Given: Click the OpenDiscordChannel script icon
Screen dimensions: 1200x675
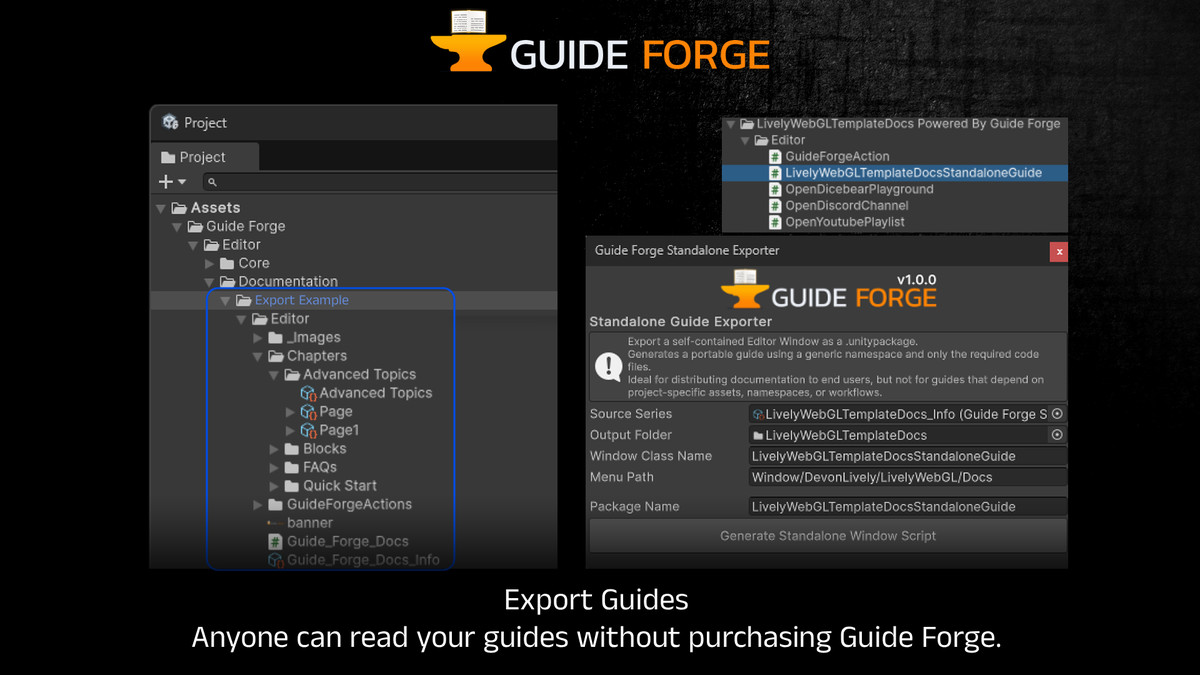Looking at the screenshot, I should click(x=775, y=206).
